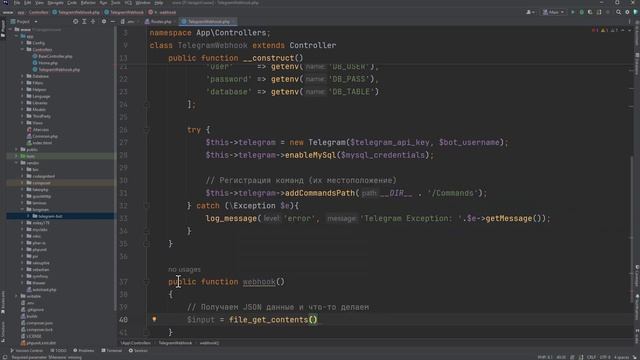Select opened file in Project panel
Viewport: 640px width, 360px height.
click(x=76, y=21)
